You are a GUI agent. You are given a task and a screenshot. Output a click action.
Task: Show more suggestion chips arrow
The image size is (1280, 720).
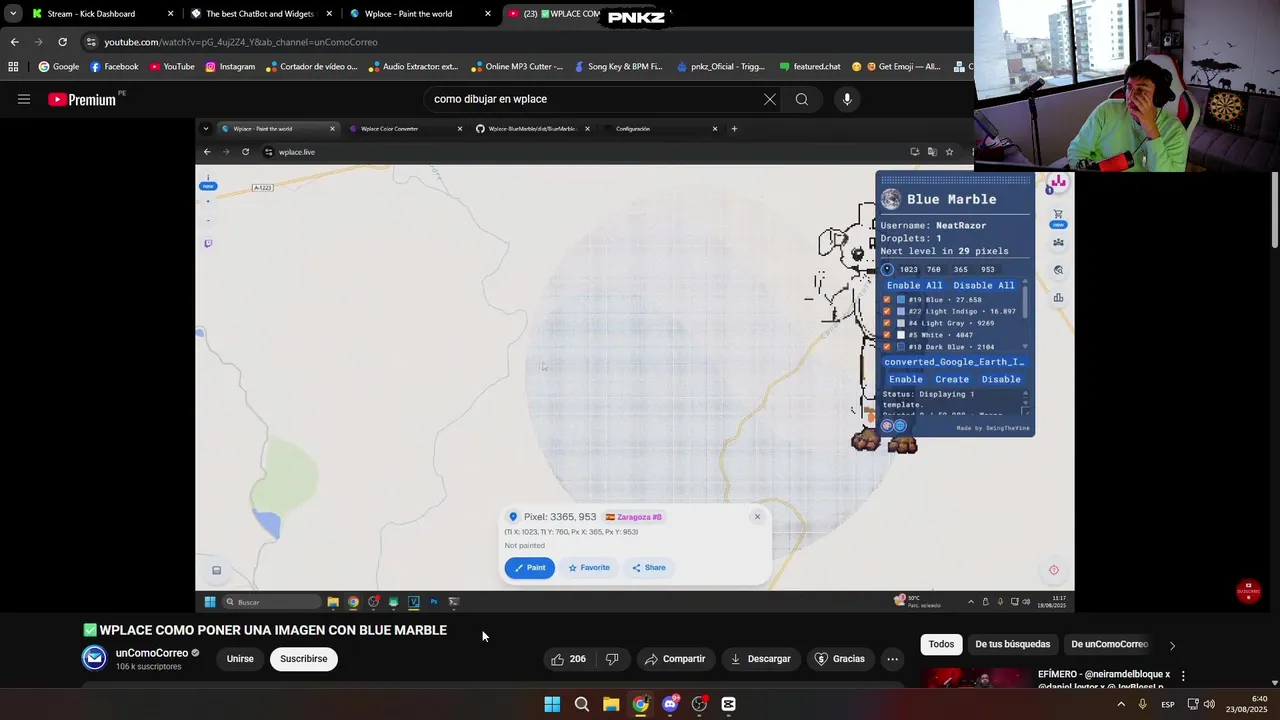pyautogui.click(x=1172, y=645)
